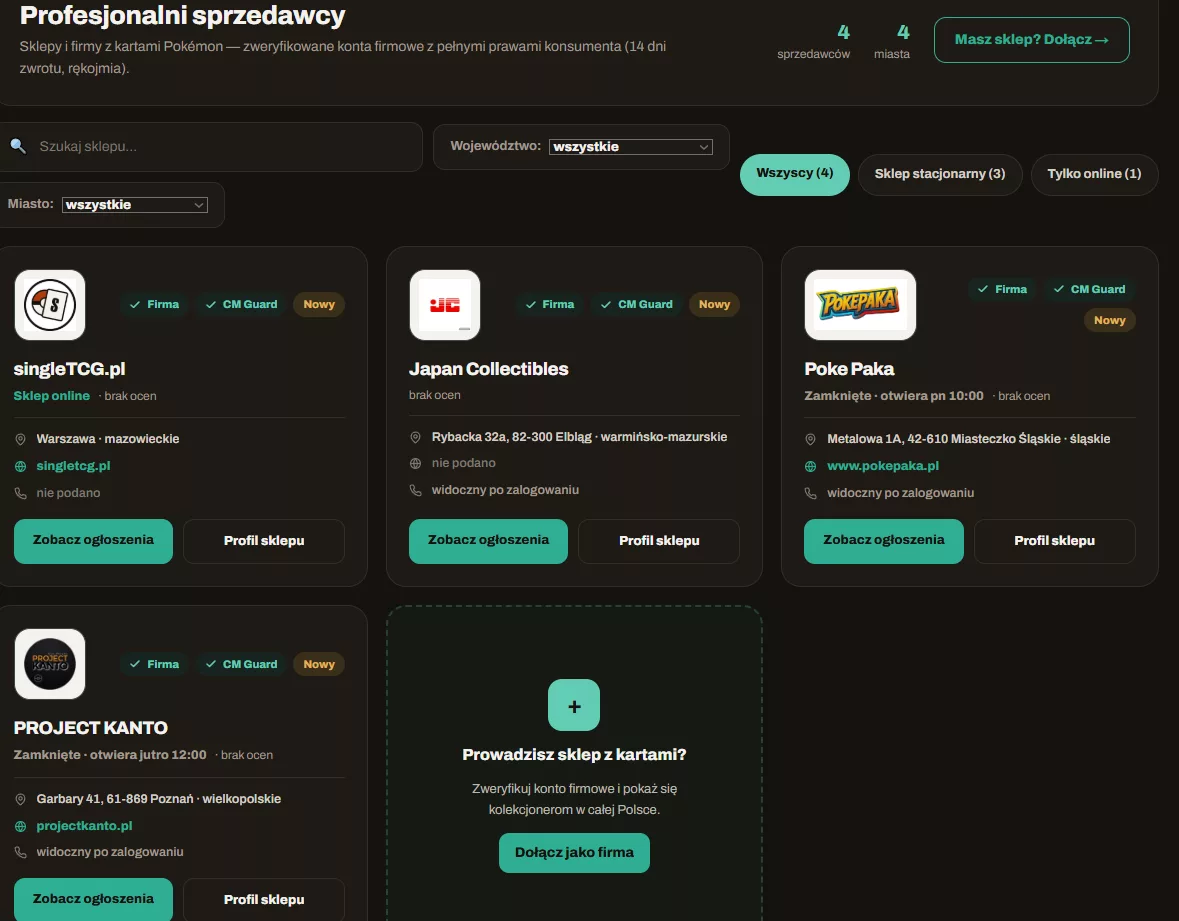Click the CM Guard badge on Poke Paka

tap(1090, 289)
